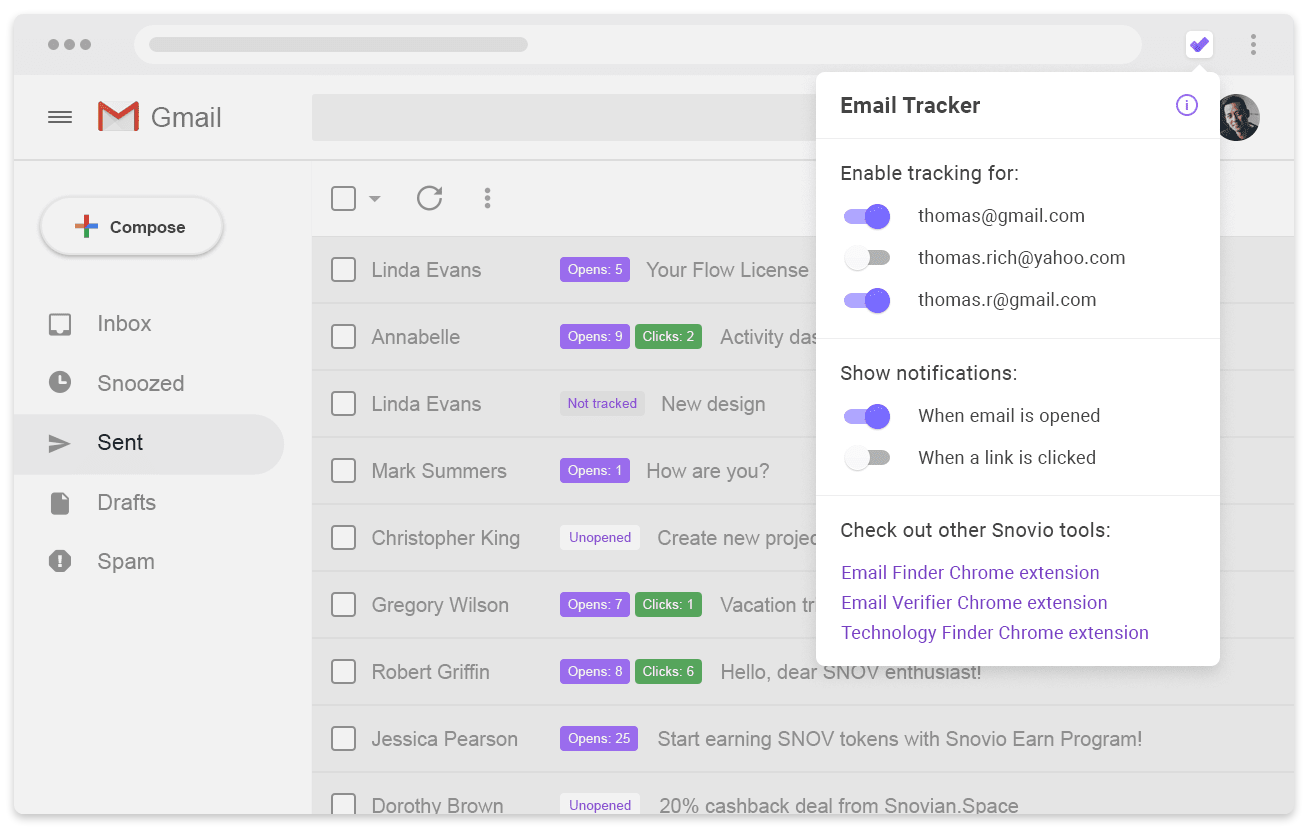Open Gmail hamburger main menu

point(60,117)
